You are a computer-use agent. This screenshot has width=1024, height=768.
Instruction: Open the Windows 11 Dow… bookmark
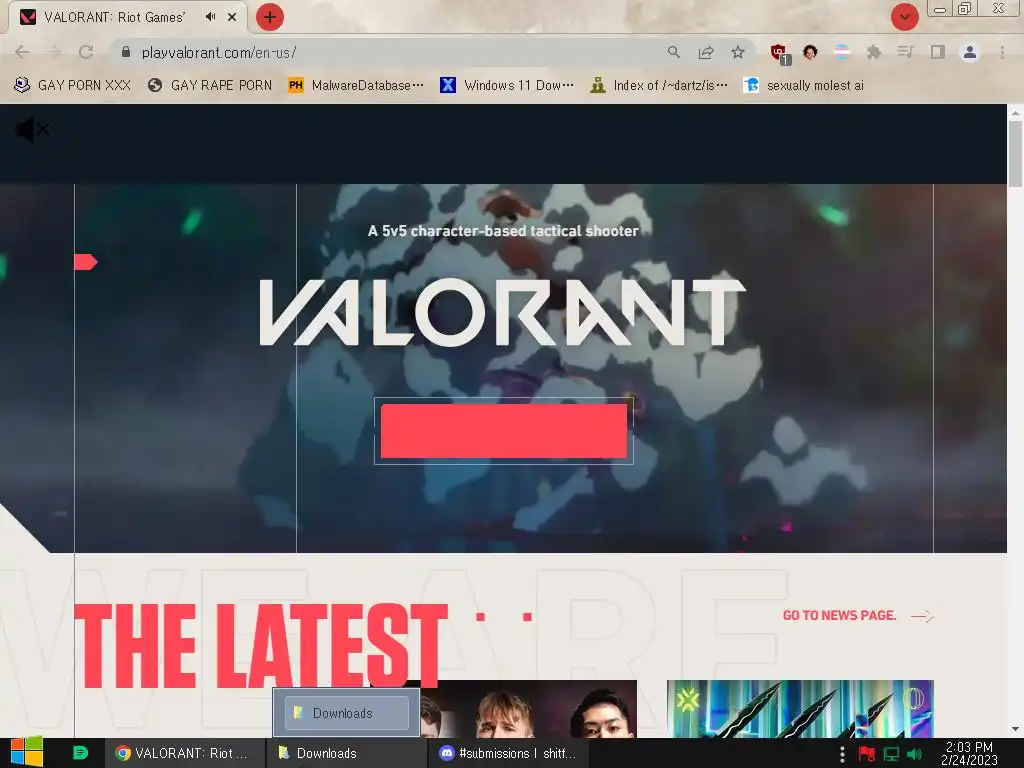coord(507,86)
